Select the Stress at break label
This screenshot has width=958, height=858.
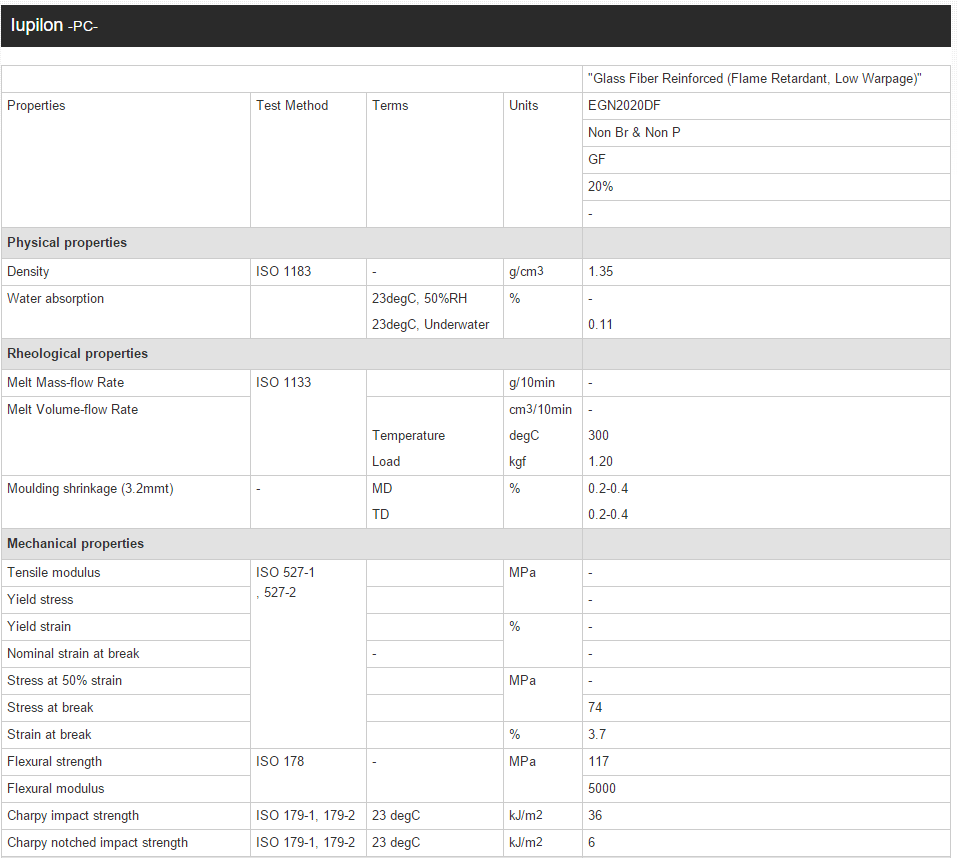click(x=50, y=707)
